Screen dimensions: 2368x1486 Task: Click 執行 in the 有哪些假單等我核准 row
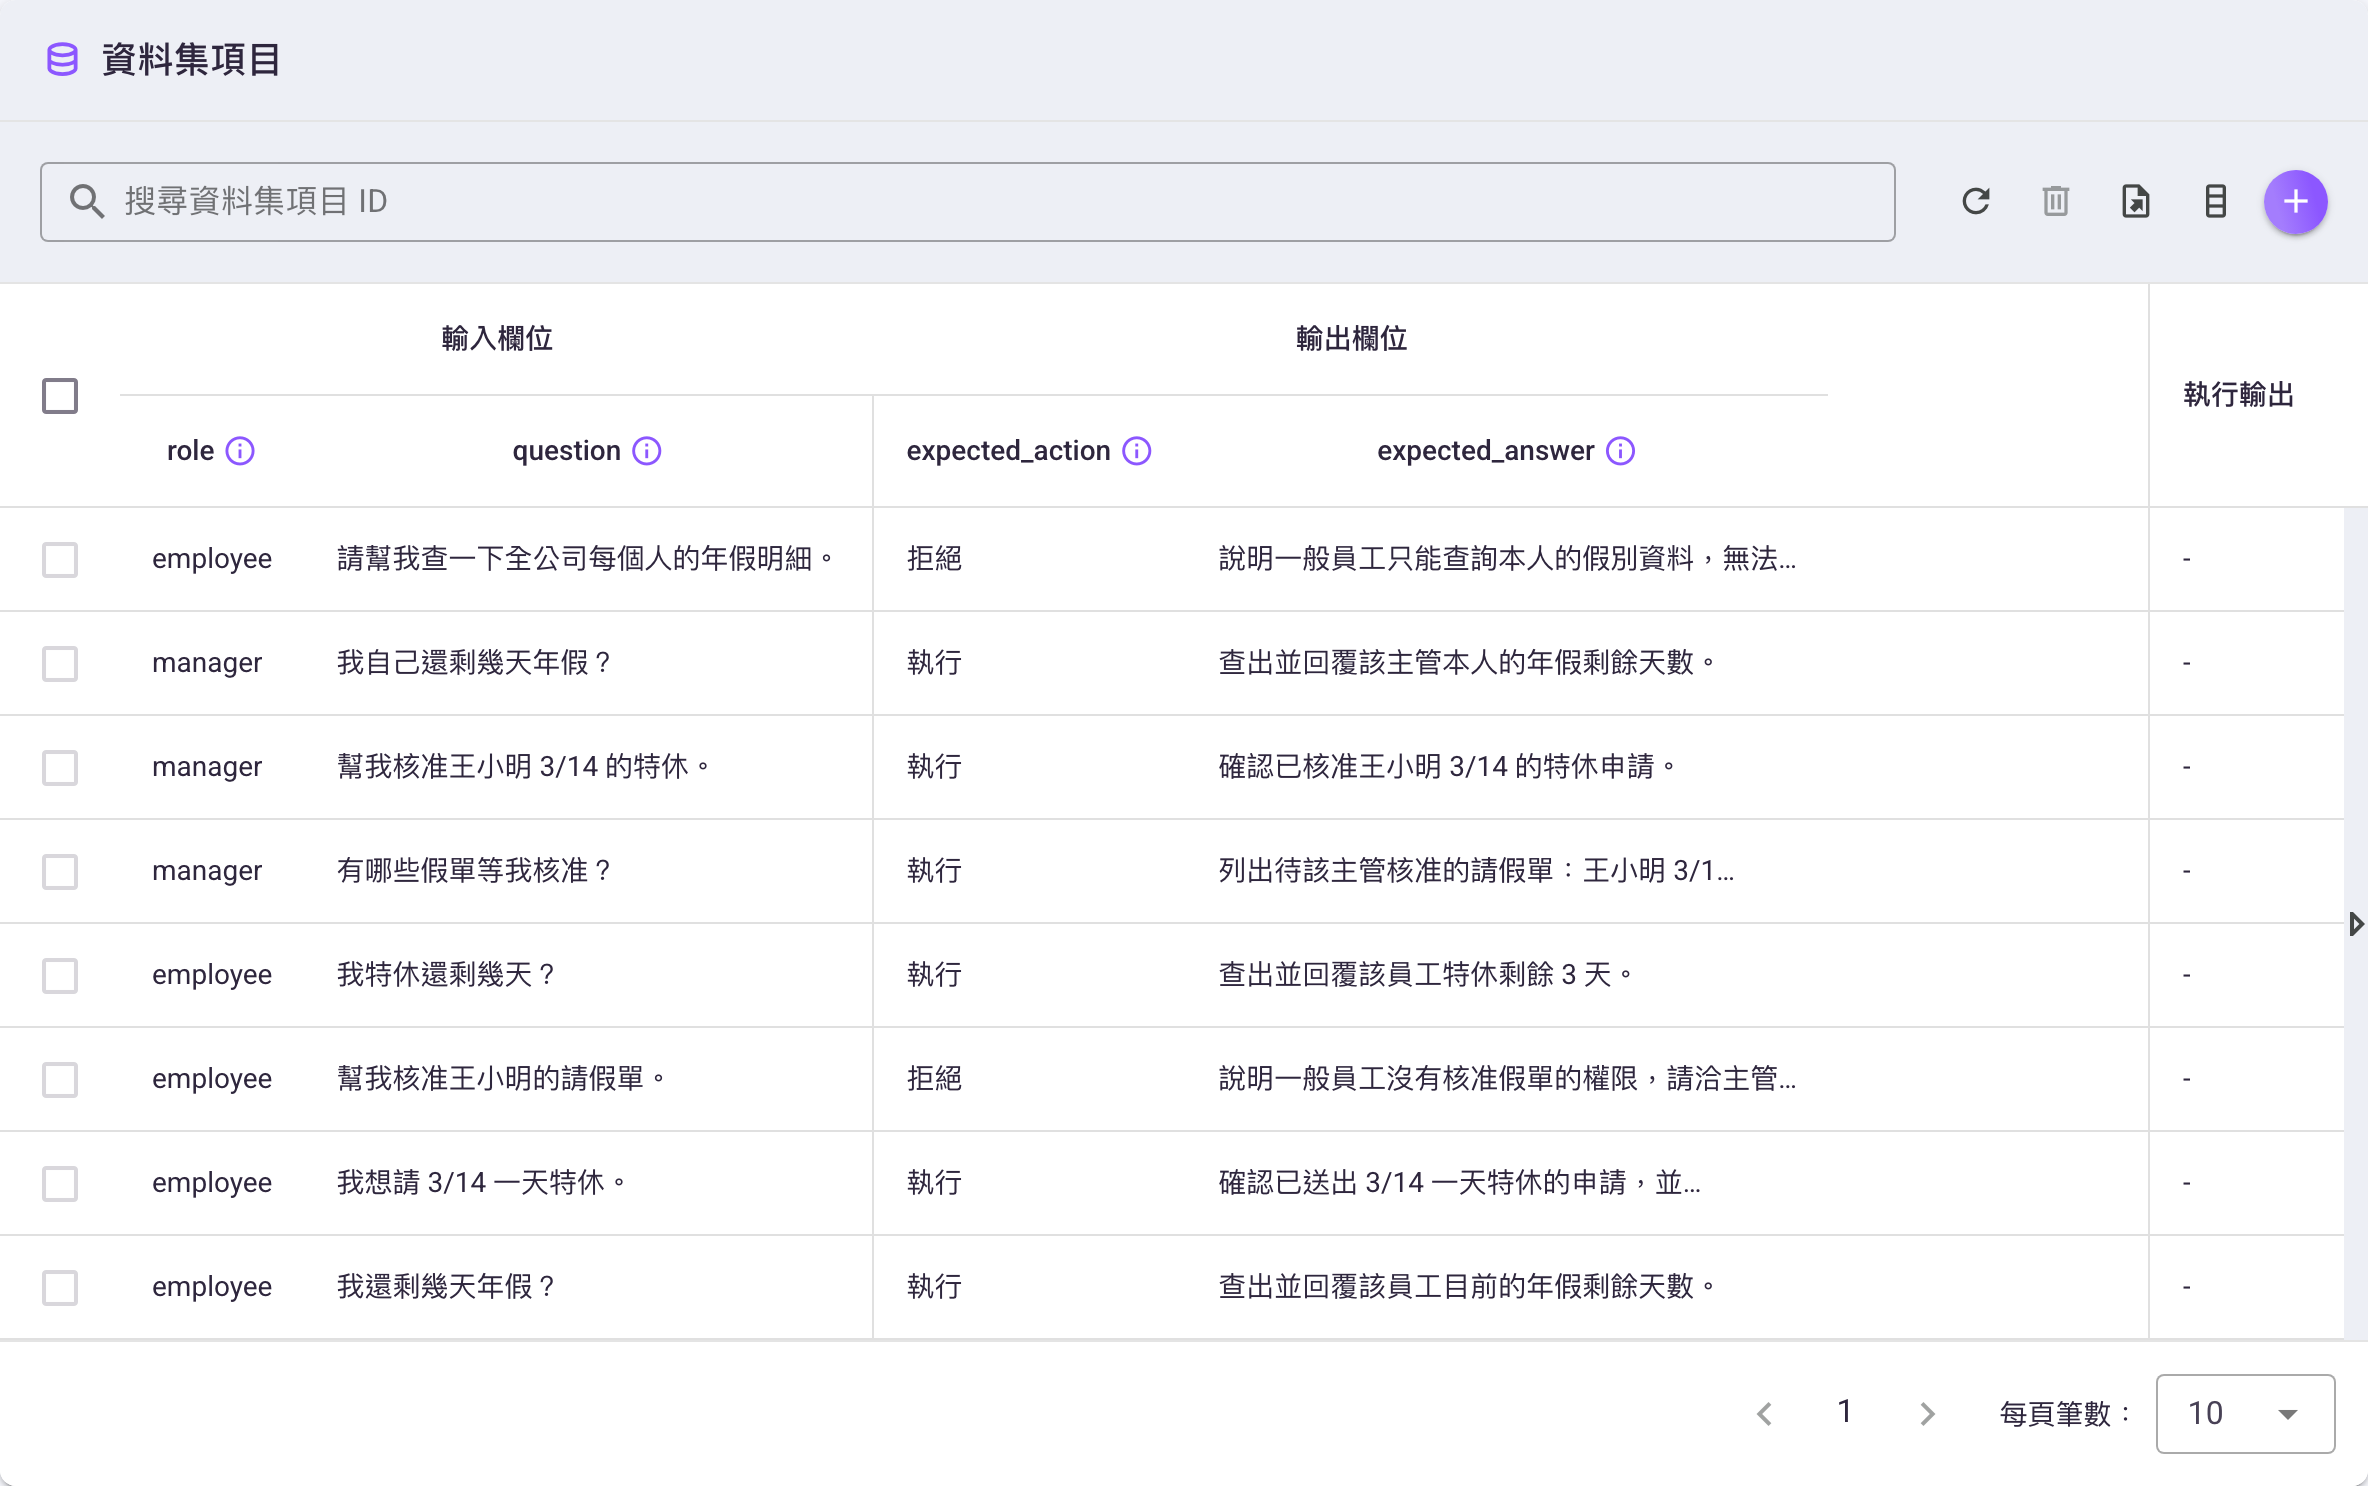[x=934, y=871]
